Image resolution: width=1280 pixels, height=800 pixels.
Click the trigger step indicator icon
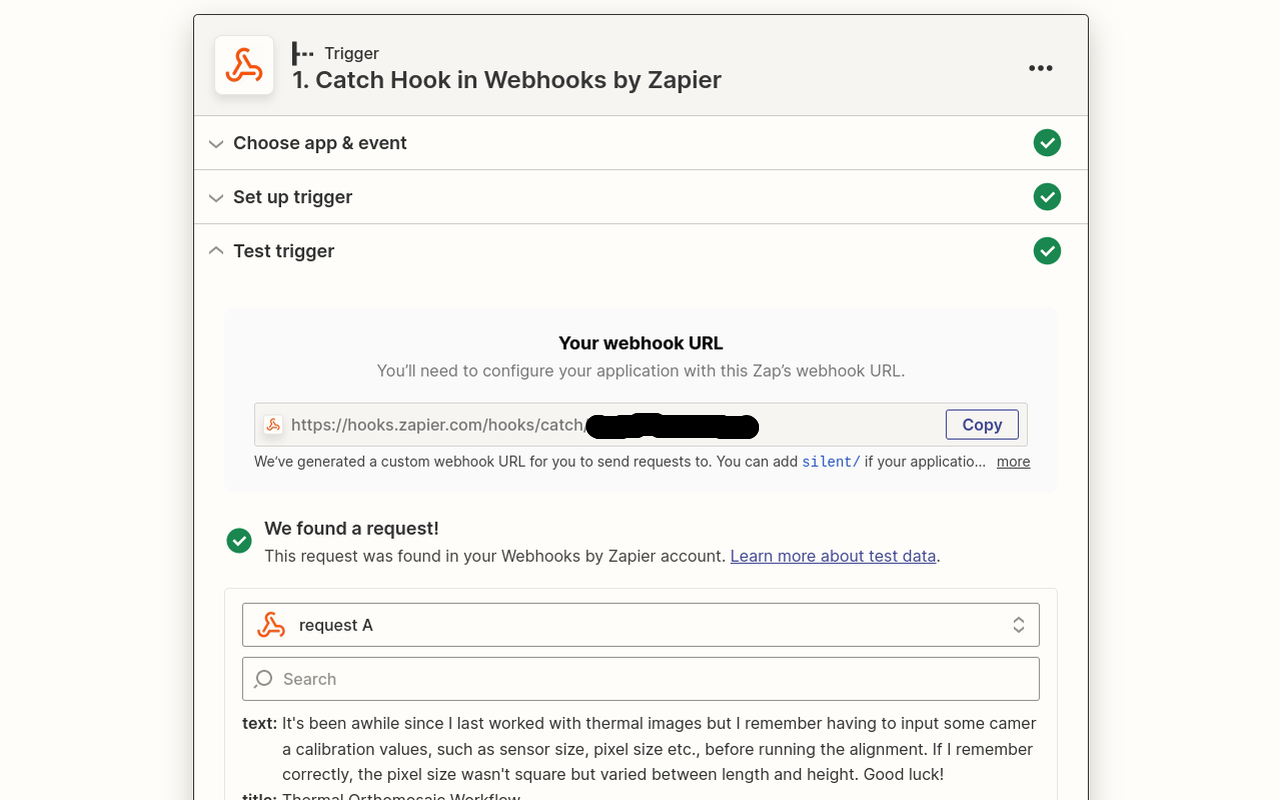[x=302, y=53]
